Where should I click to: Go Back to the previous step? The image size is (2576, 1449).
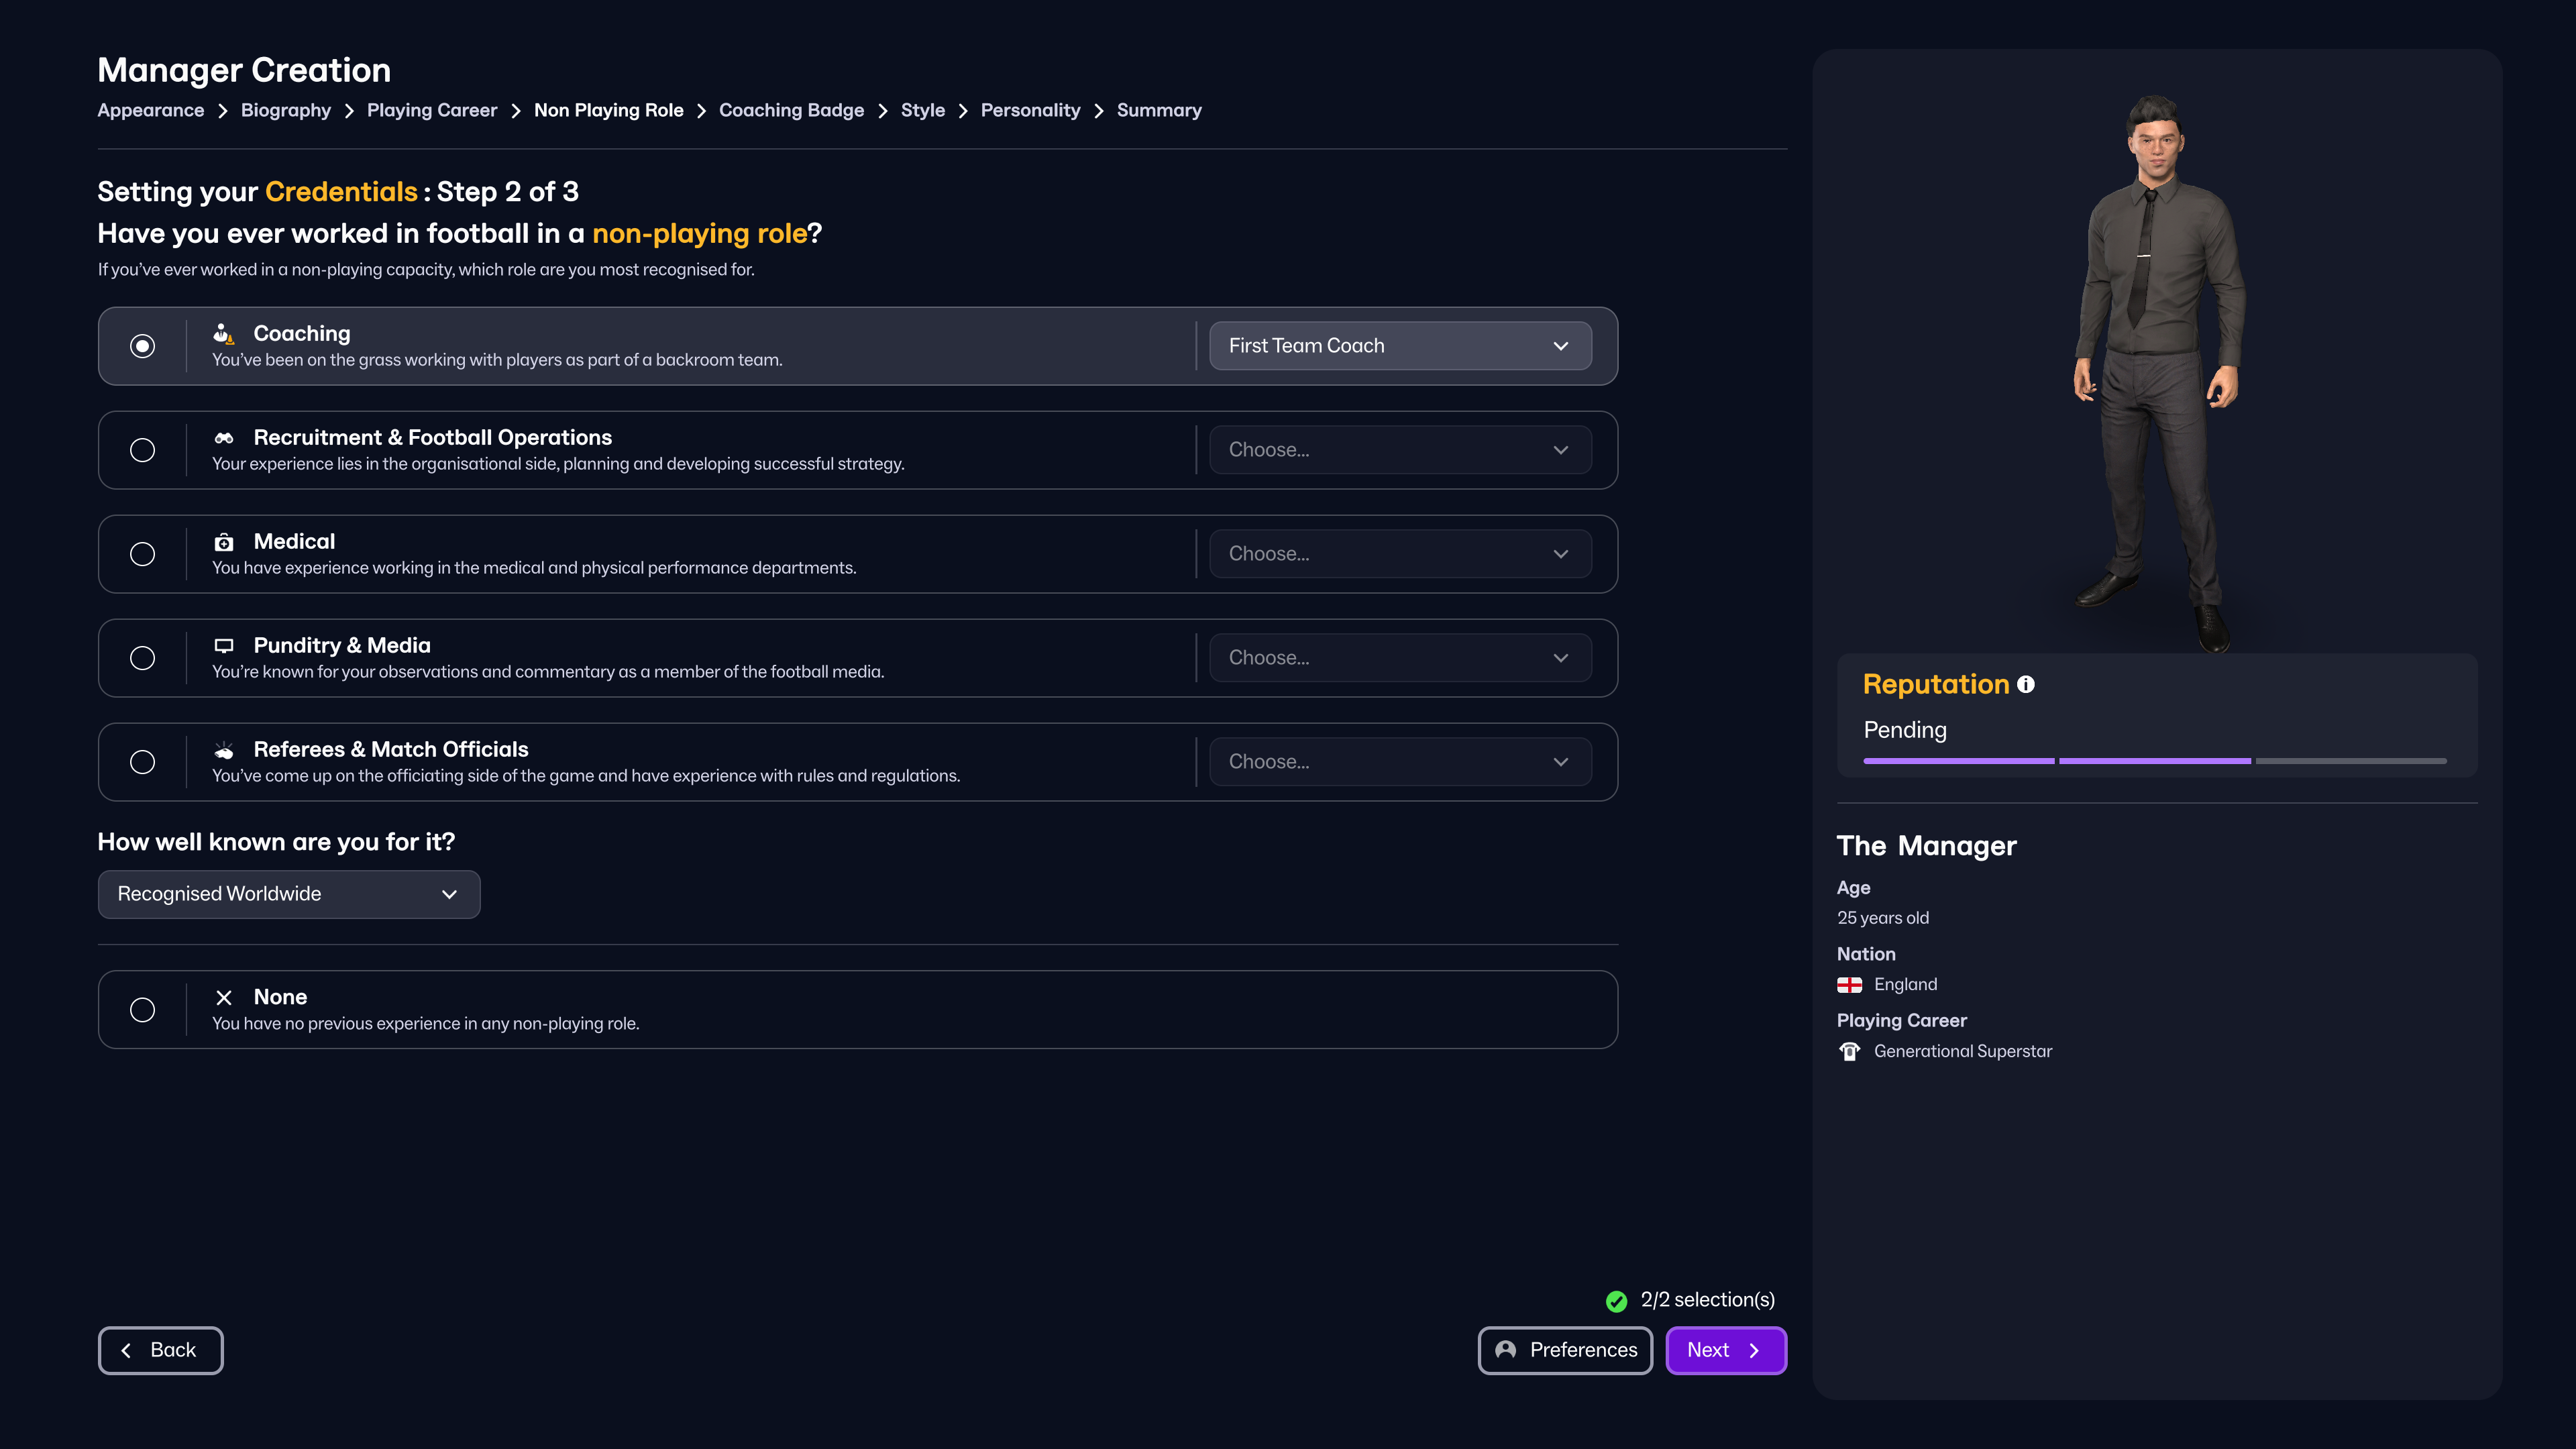click(161, 1350)
